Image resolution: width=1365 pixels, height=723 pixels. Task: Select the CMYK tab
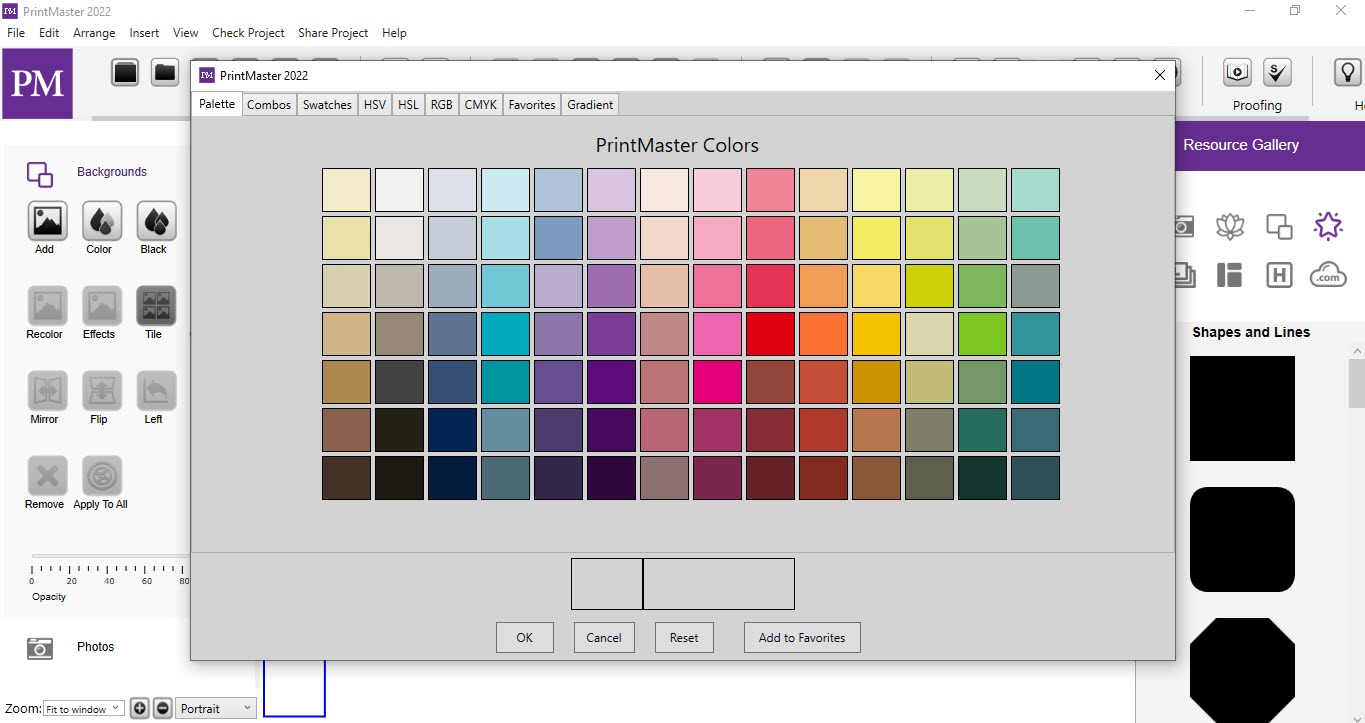click(480, 104)
